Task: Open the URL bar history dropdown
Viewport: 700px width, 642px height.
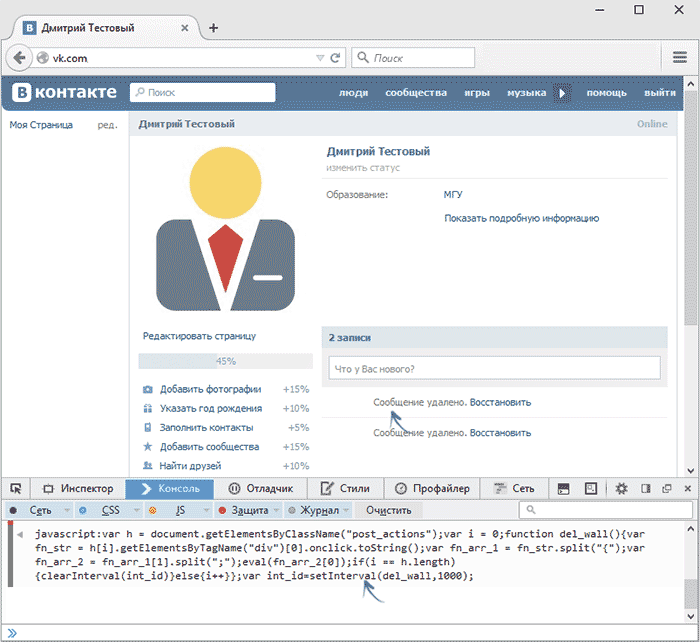Action: pos(320,58)
